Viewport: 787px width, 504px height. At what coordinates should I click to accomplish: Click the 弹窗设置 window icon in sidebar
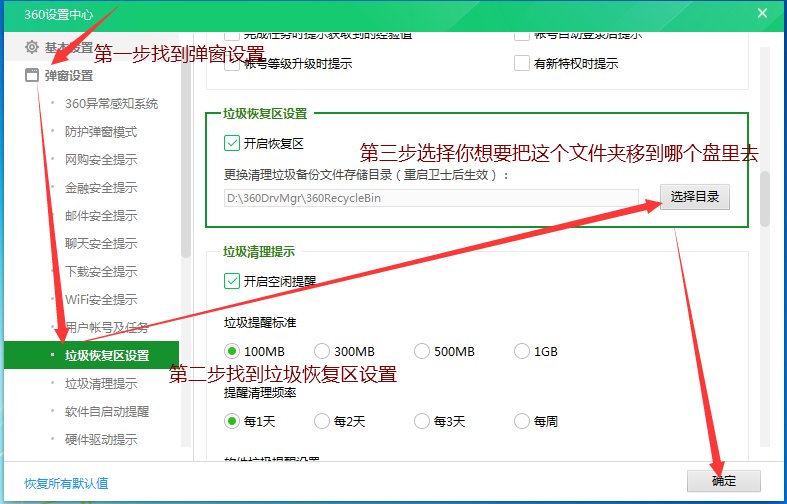[x=32, y=75]
